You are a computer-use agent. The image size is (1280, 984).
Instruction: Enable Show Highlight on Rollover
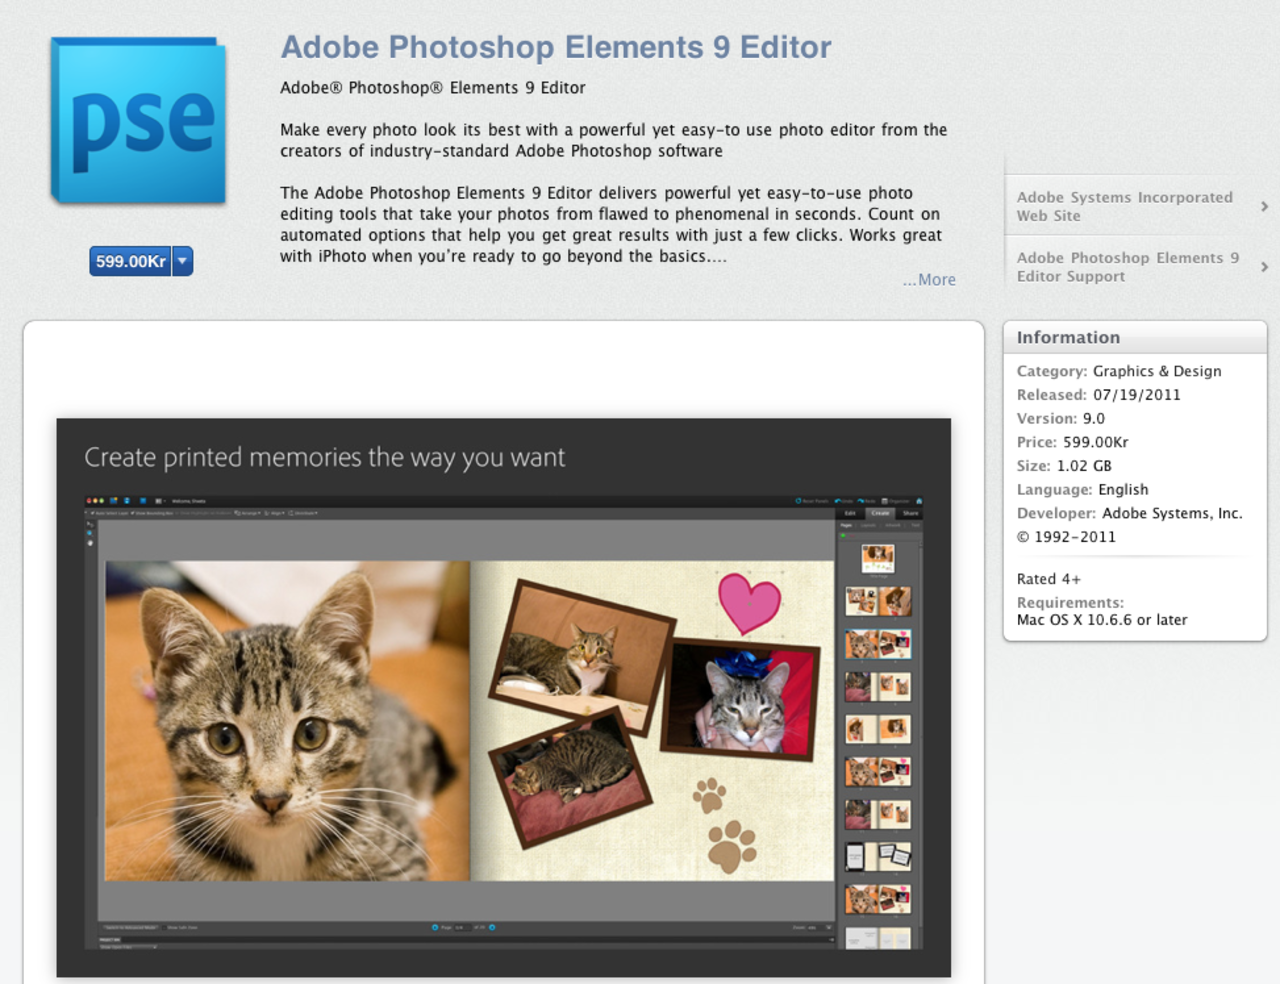tap(178, 512)
